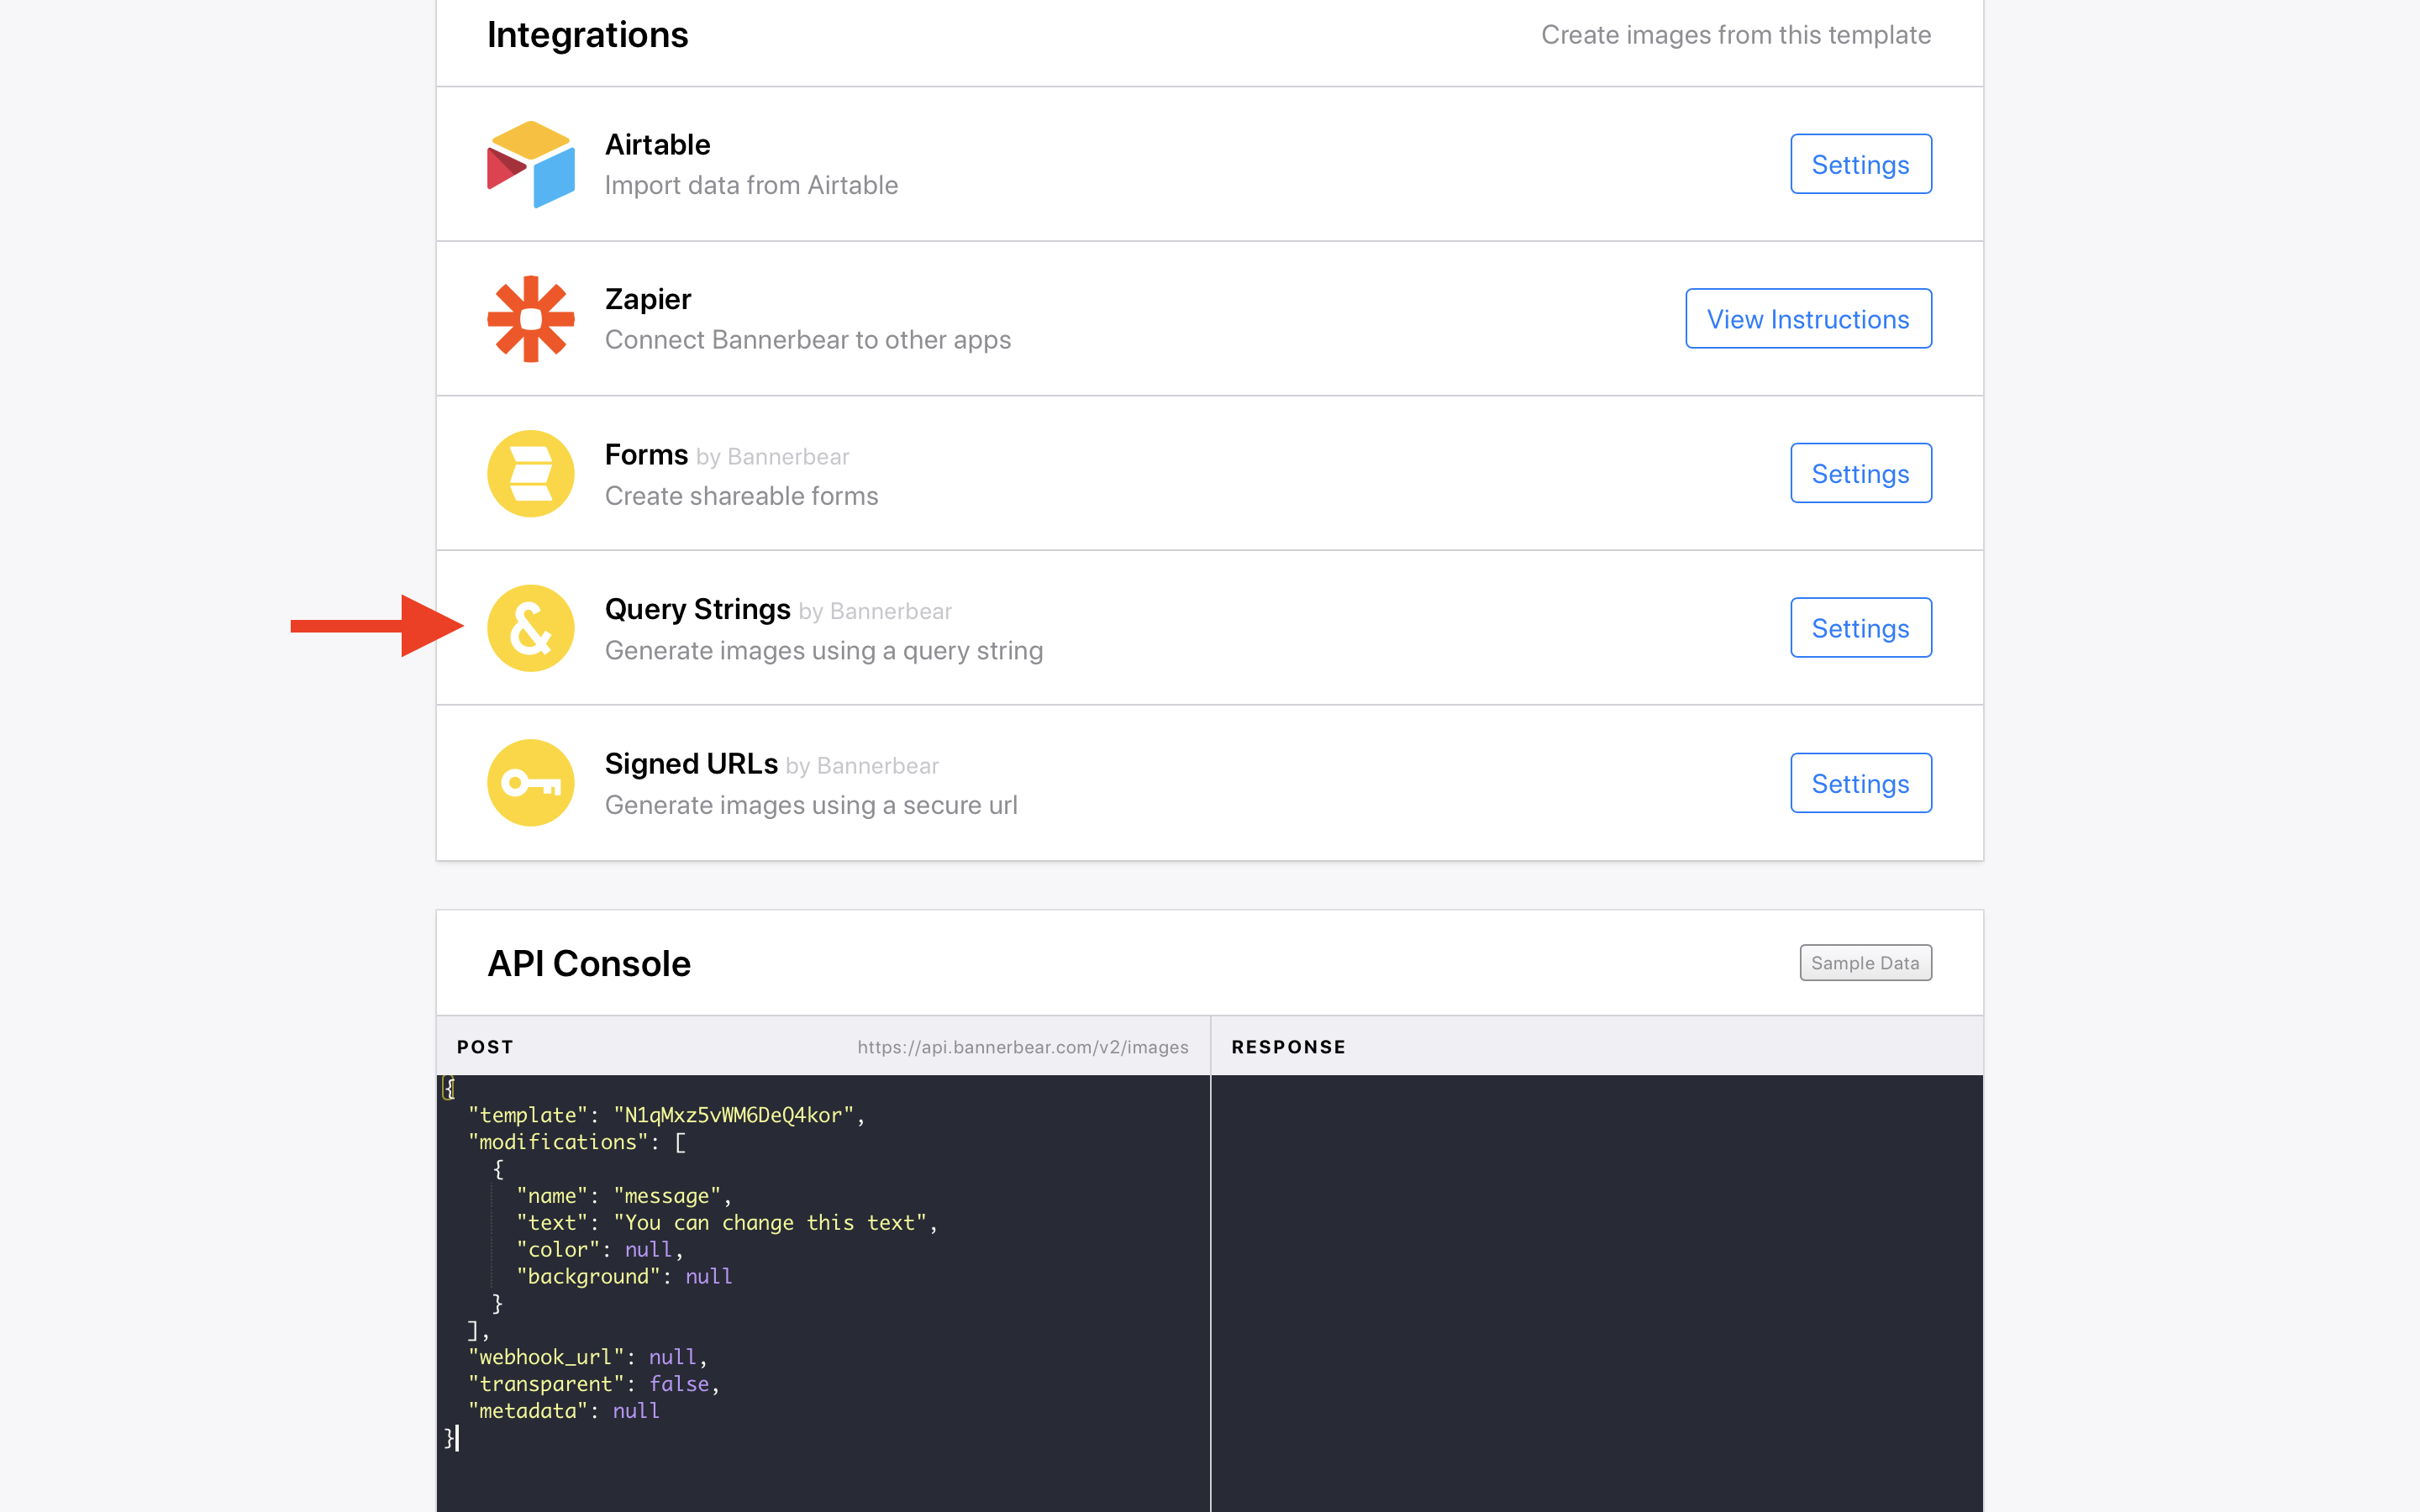Click the Airtable logo icon

(531, 164)
